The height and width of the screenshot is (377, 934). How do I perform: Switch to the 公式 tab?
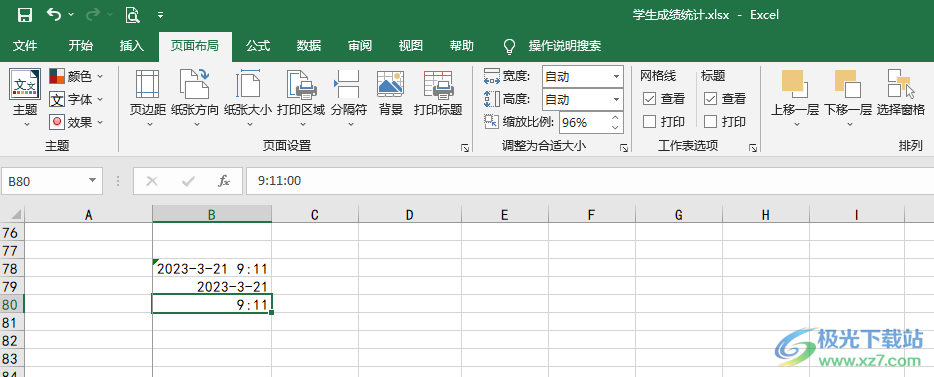(x=258, y=46)
